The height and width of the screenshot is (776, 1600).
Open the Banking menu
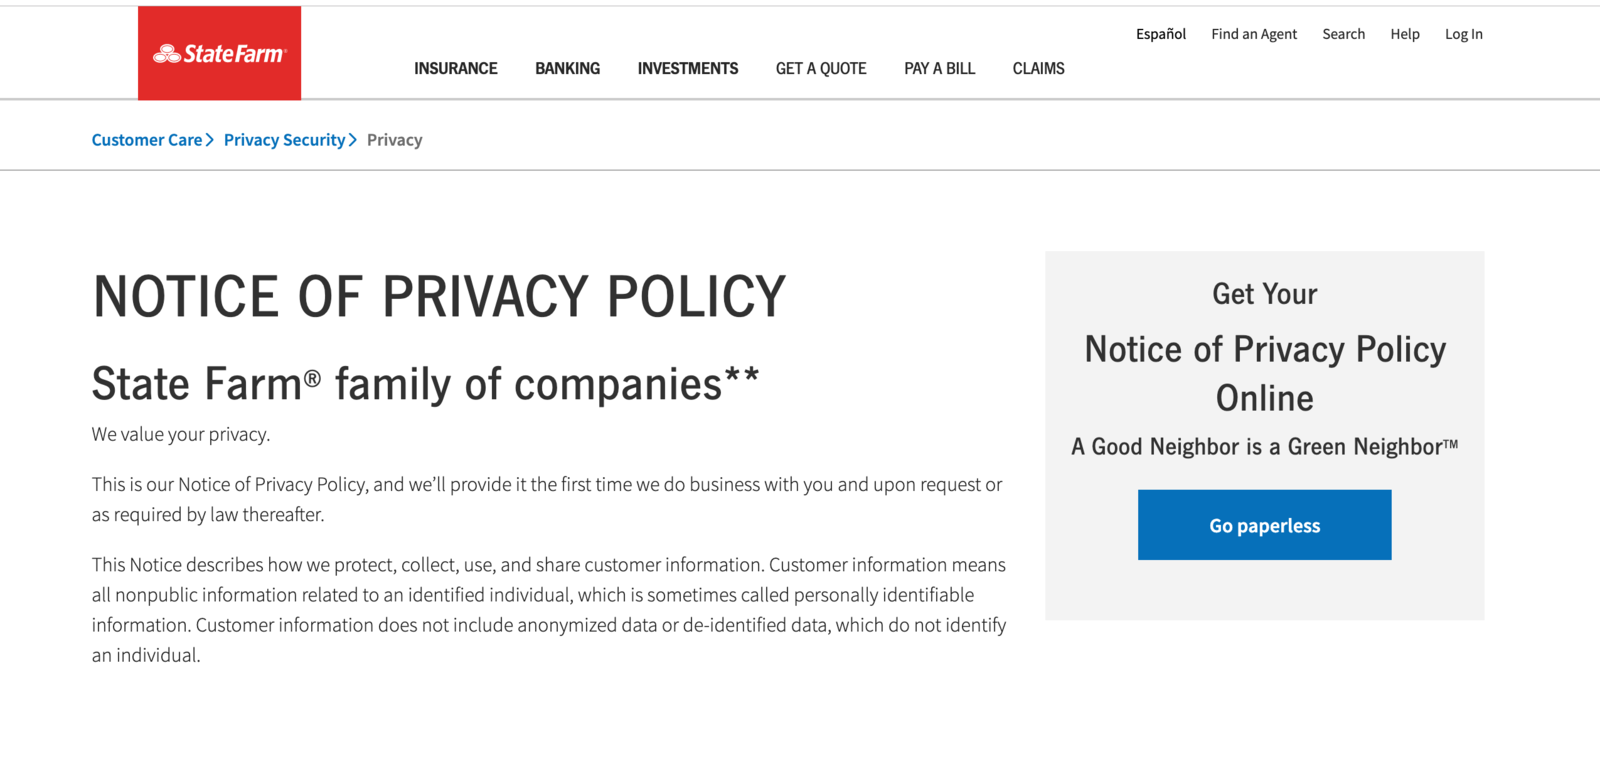(x=567, y=68)
